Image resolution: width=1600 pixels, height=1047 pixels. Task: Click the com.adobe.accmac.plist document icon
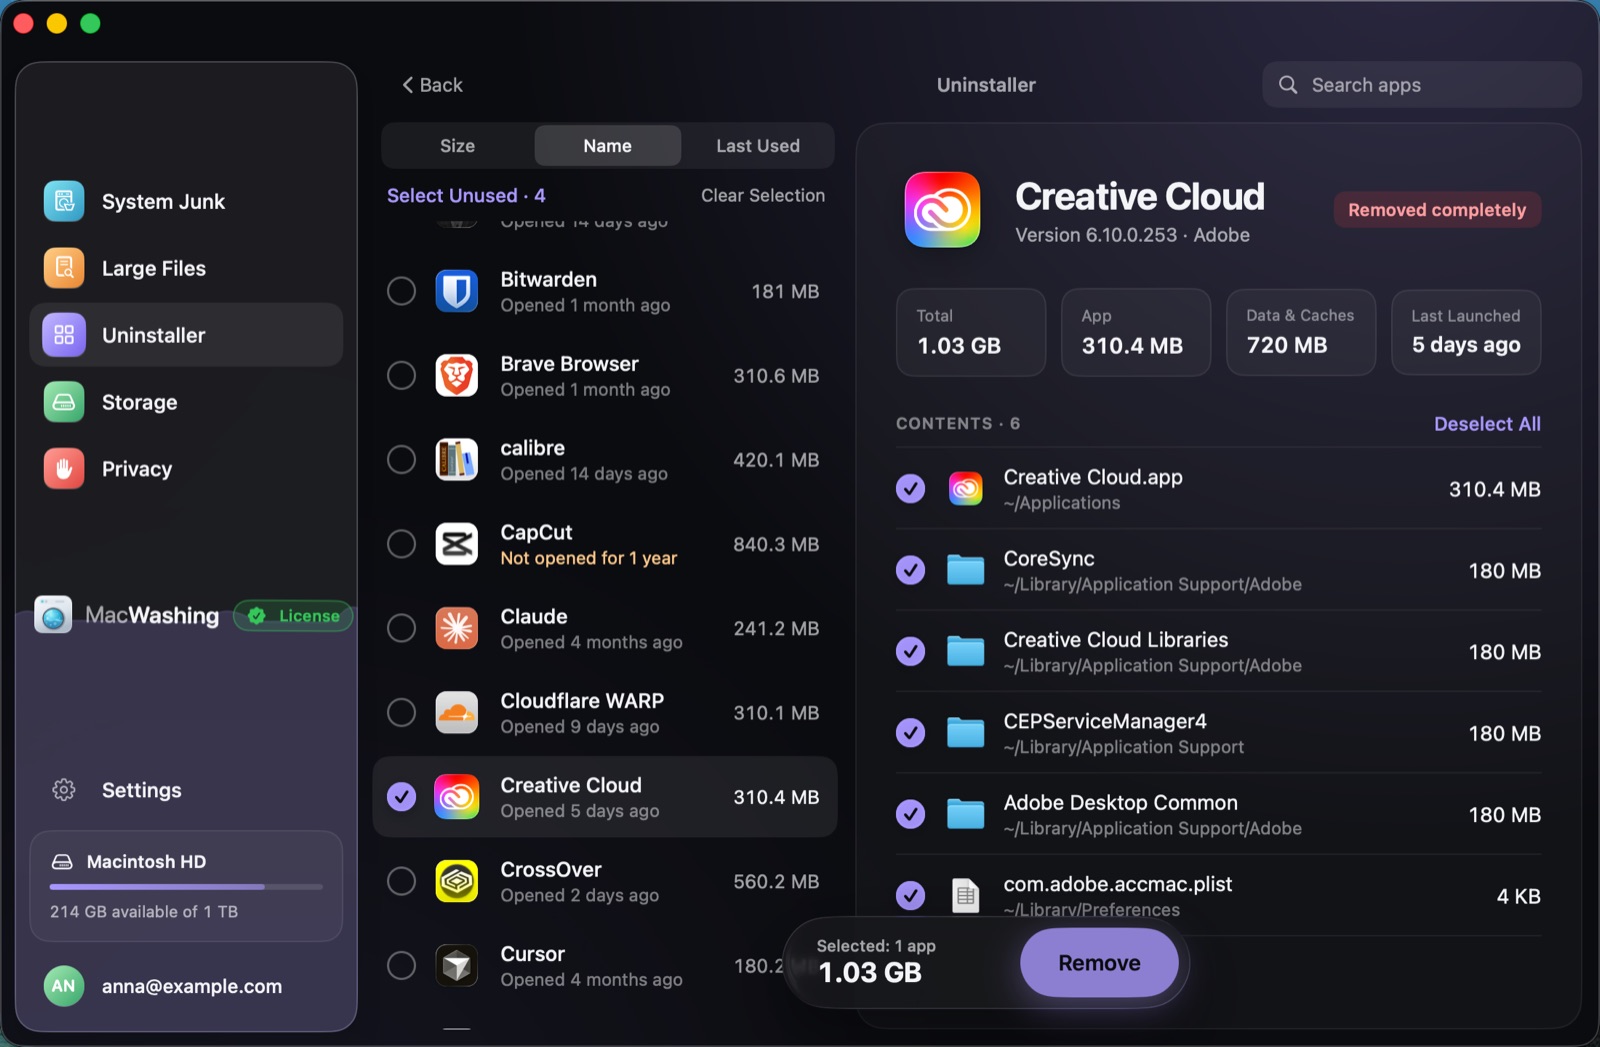coord(965,896)
